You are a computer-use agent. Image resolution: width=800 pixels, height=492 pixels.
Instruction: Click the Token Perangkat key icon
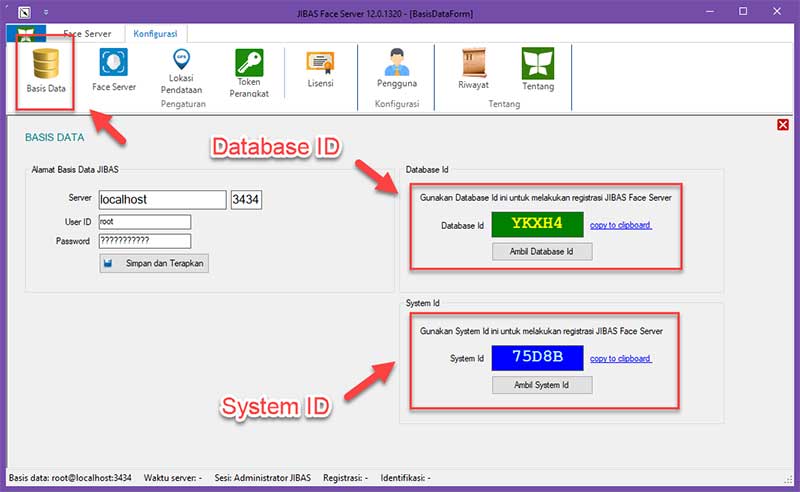point(249,73)
